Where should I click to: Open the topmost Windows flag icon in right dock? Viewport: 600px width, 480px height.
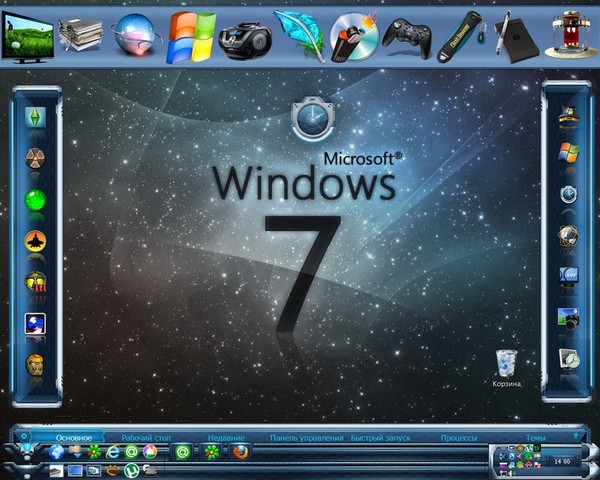click(x=568, y=116)
